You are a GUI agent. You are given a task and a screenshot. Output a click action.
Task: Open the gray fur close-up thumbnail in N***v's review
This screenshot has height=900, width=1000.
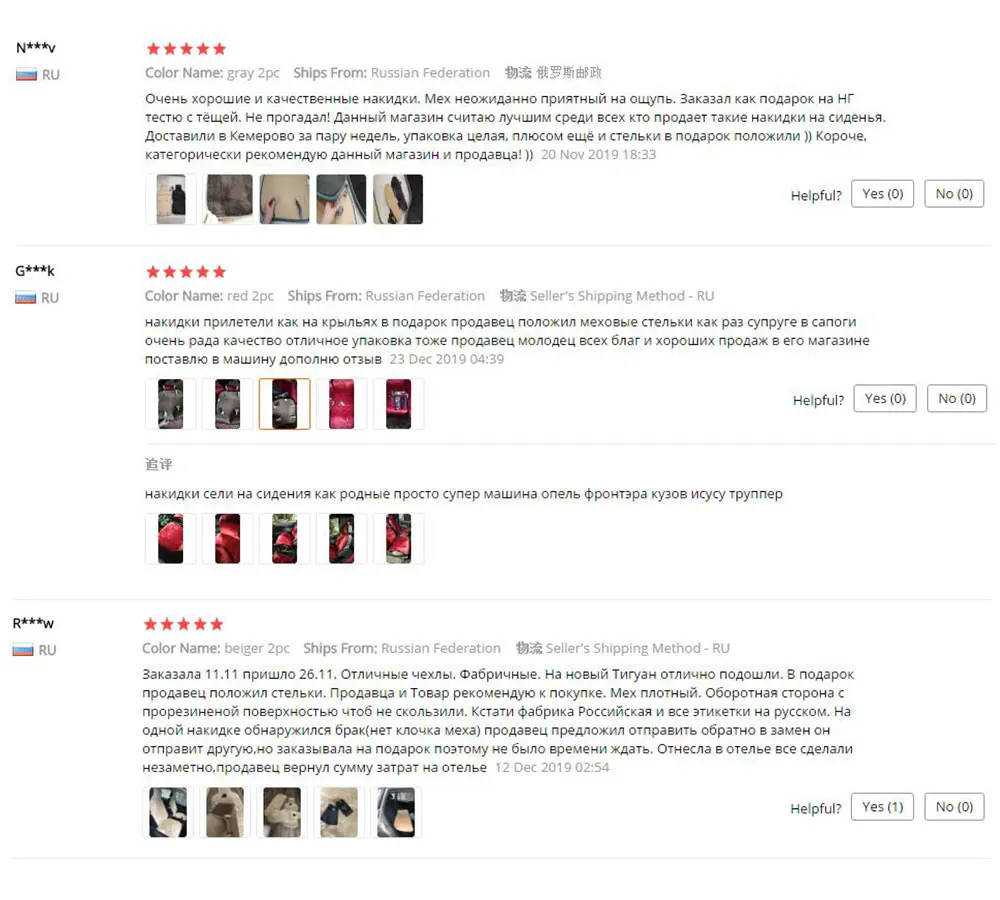tap(228, 199)
